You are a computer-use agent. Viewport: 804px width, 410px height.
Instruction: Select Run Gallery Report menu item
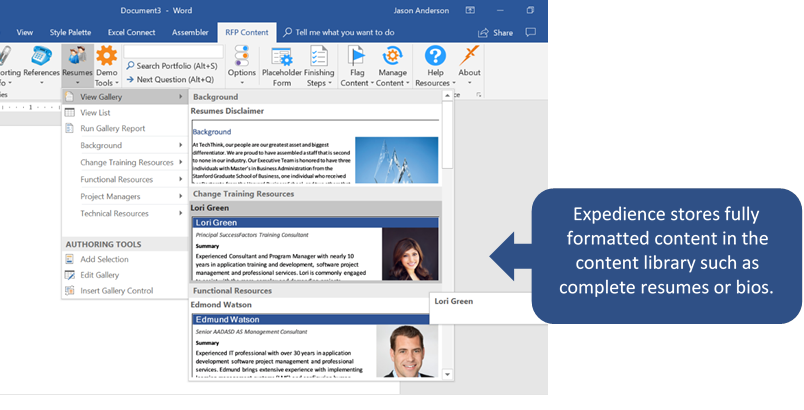(112, 128)
